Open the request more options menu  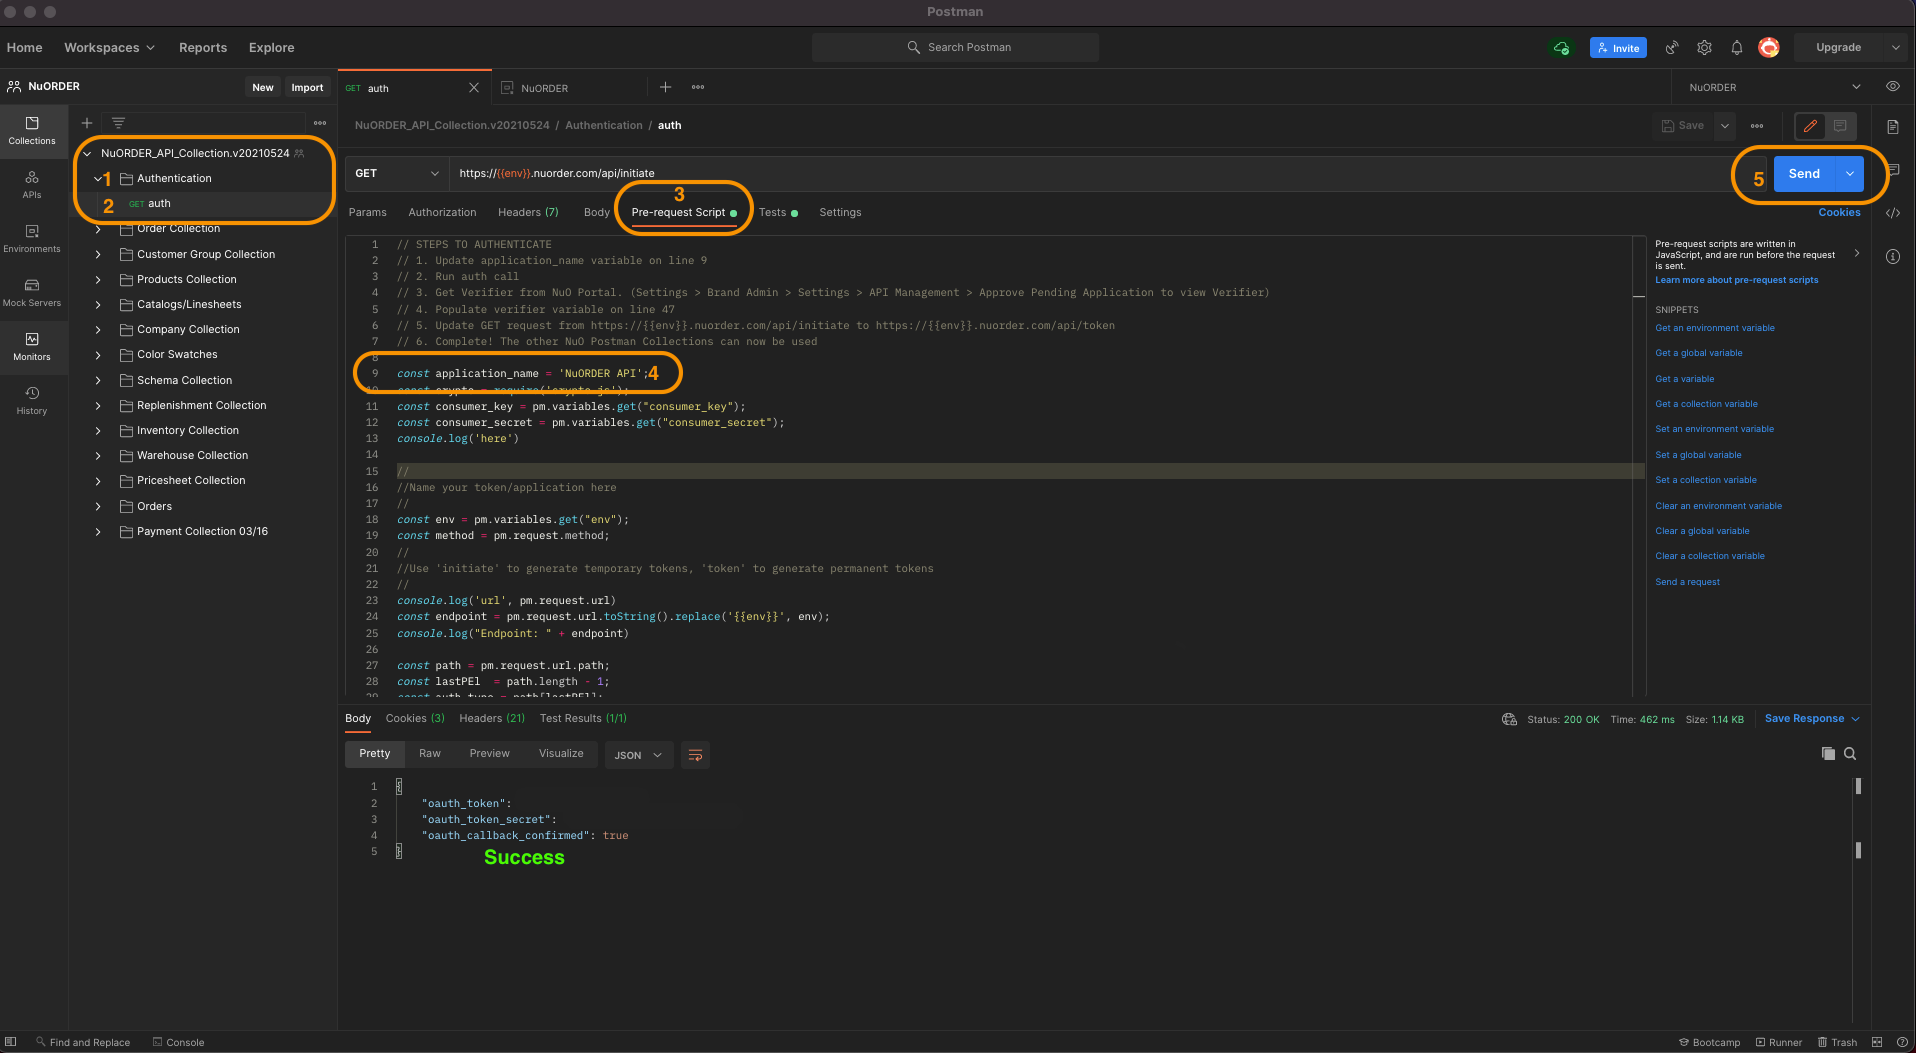1757,126
